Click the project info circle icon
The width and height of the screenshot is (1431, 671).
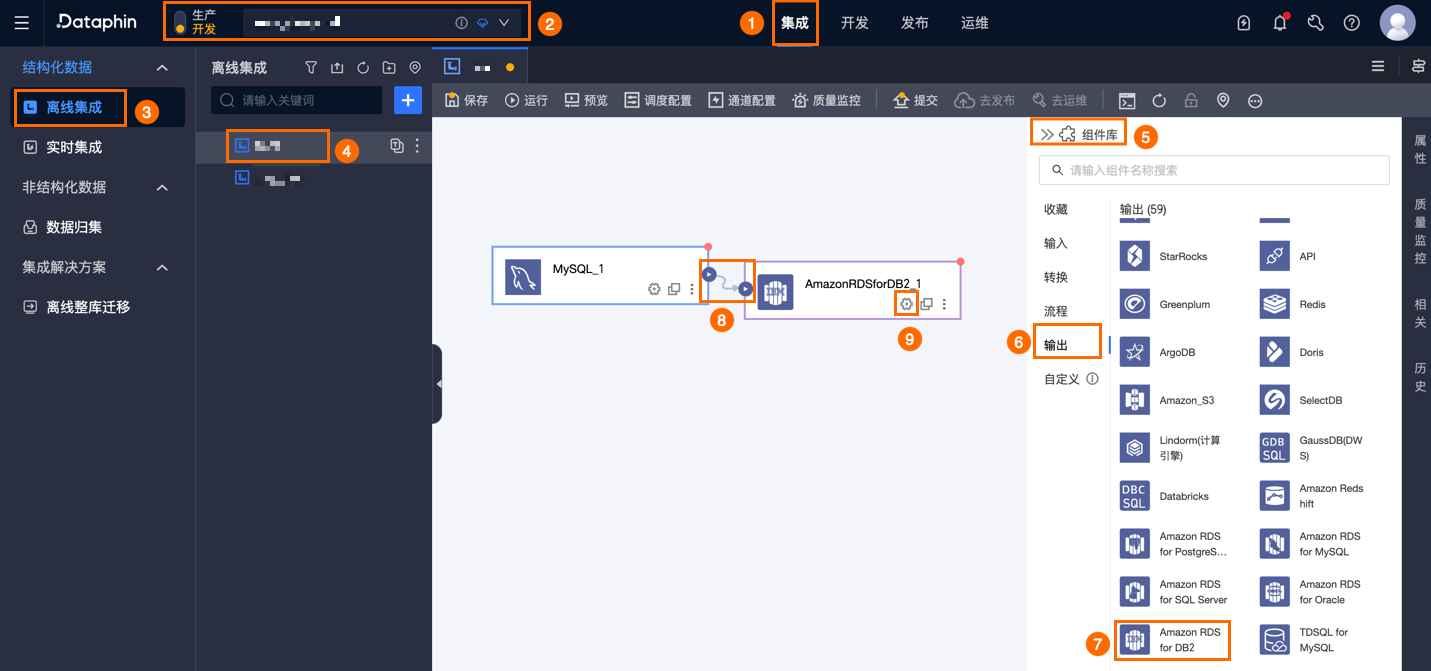pos(461,22)
